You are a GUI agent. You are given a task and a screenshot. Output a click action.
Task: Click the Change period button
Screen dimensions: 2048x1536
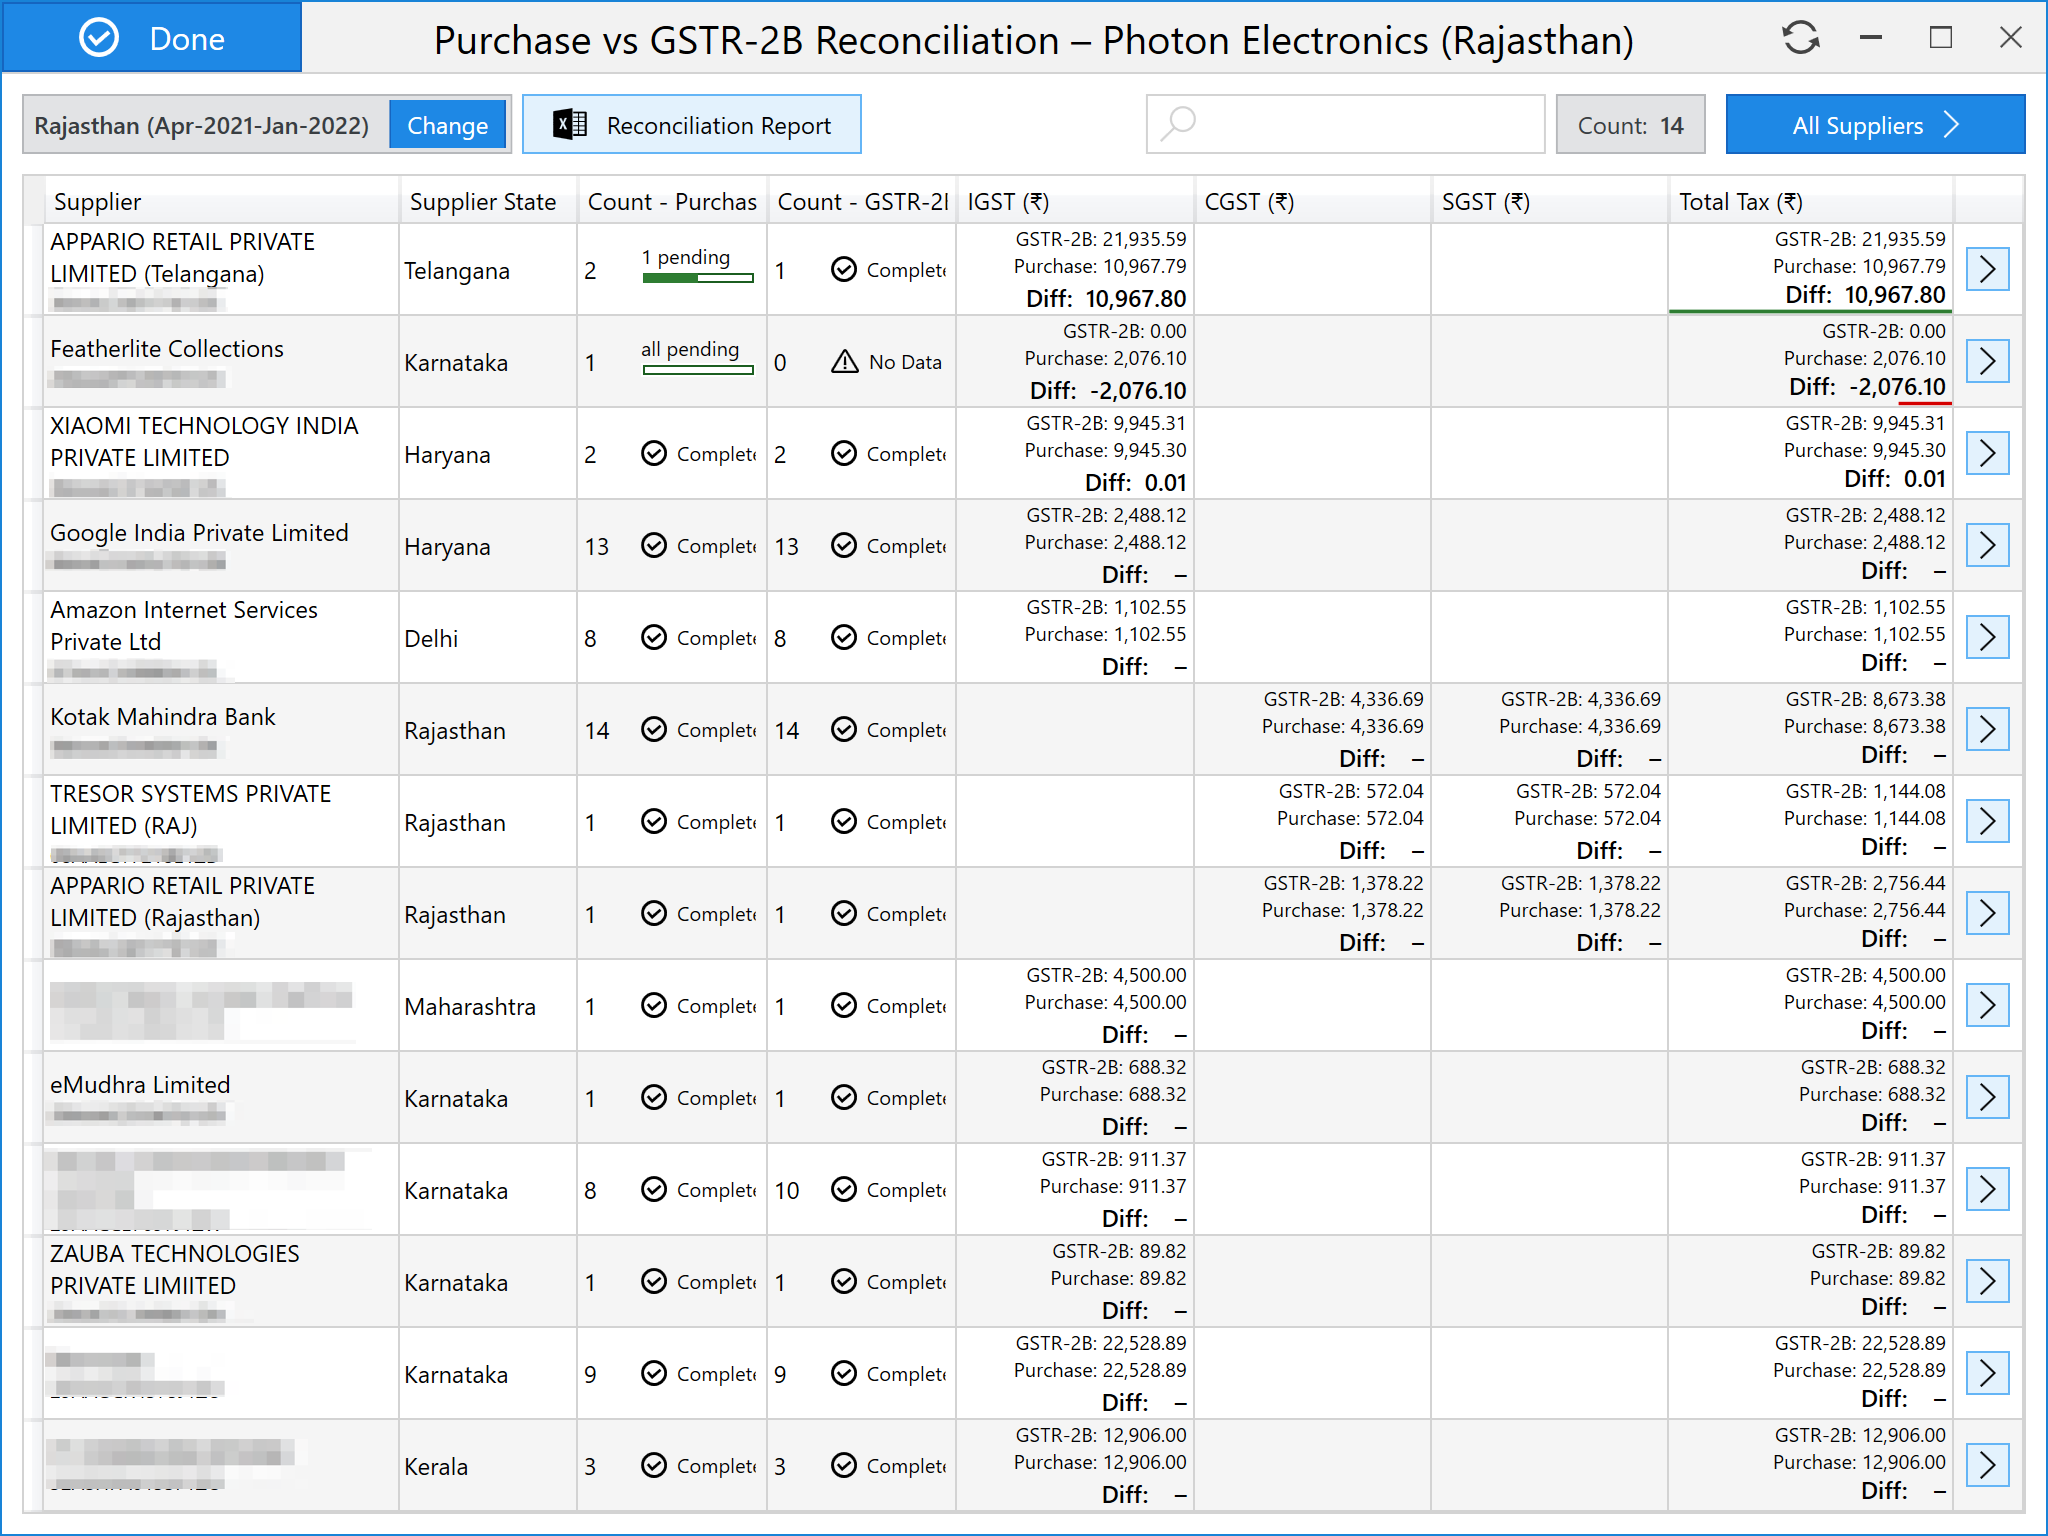pyautogui.click(x=447, y=125)
